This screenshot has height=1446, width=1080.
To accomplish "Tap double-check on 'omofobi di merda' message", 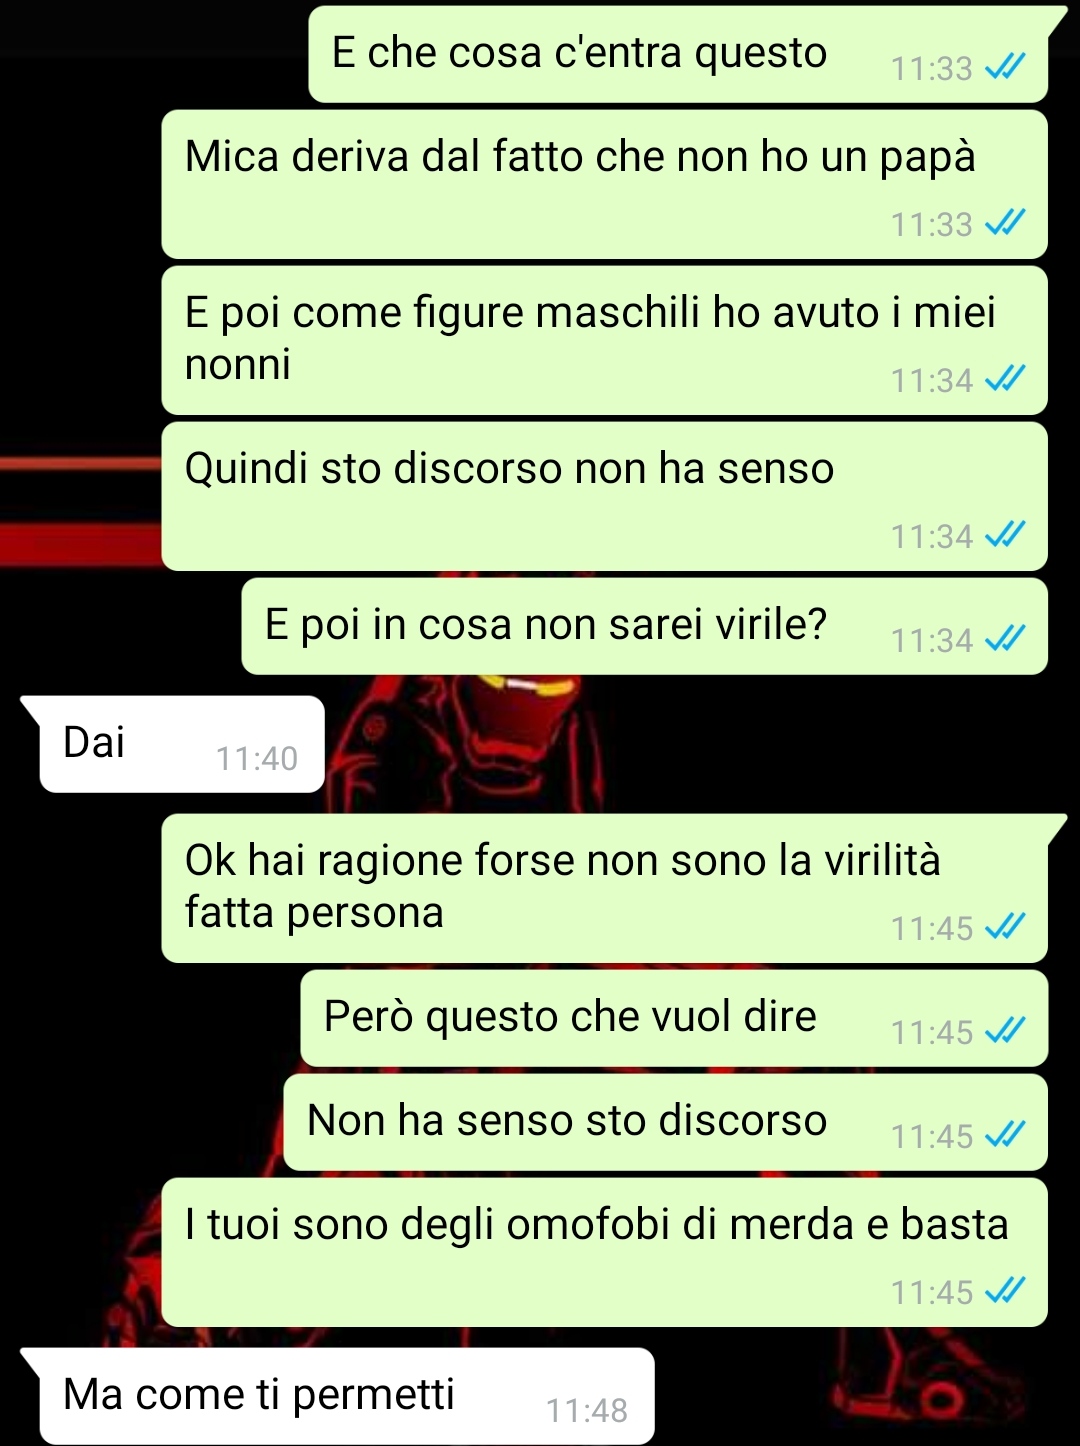I will [1004, 1292].
